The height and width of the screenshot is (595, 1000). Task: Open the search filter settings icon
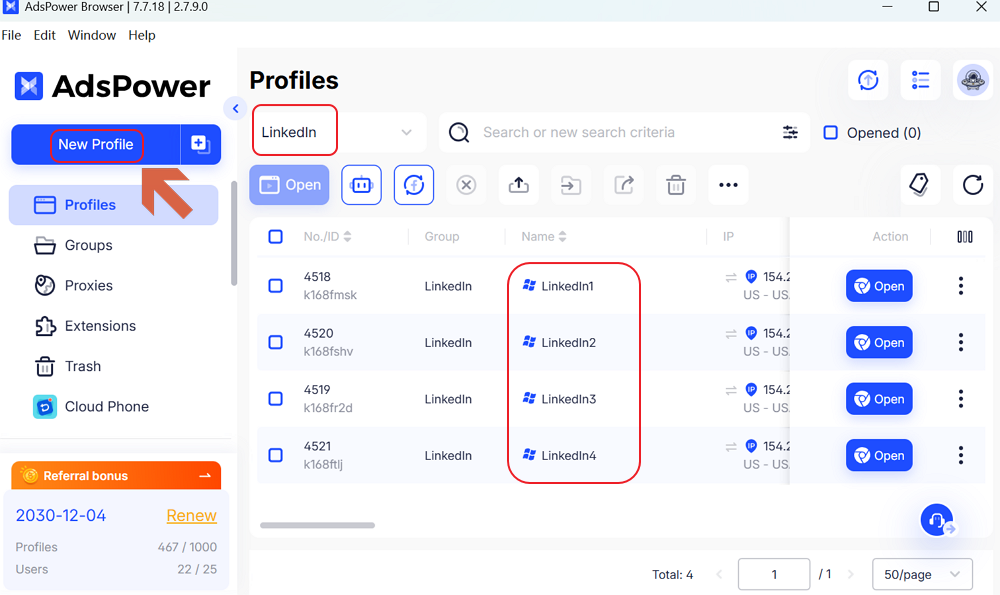(790, 132)
